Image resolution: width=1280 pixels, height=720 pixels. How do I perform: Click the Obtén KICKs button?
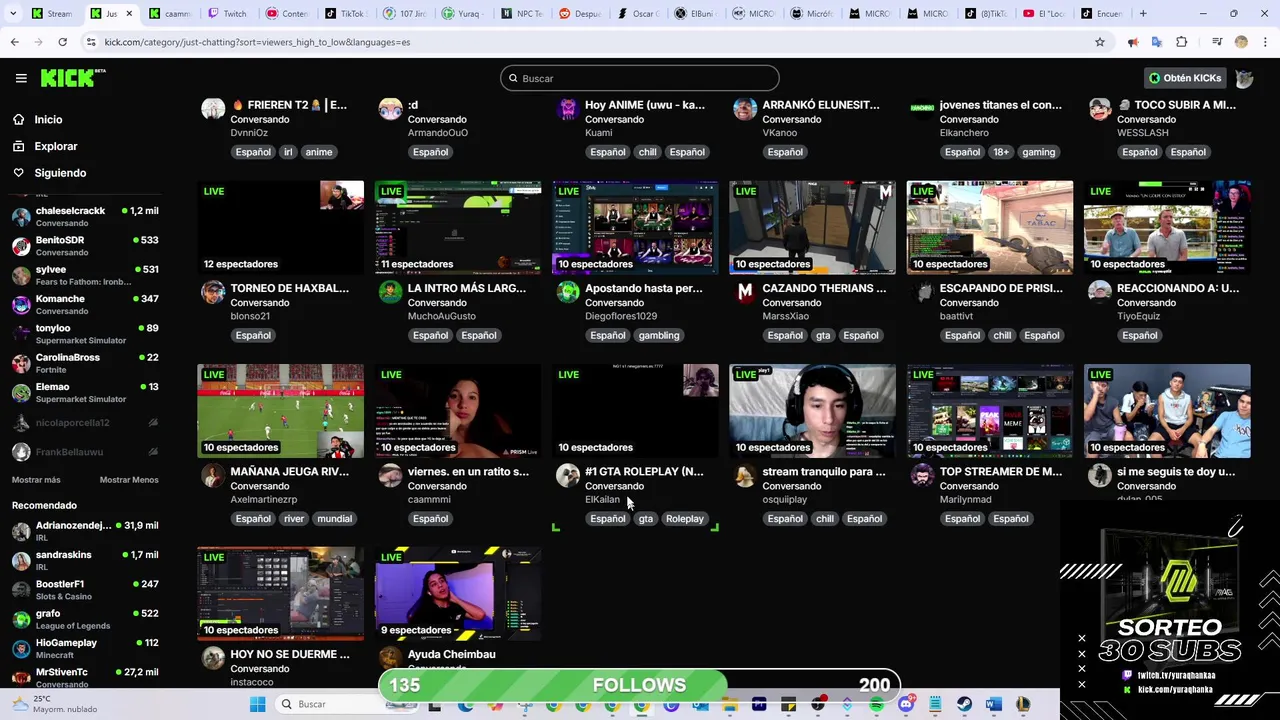[x=1184, y=78]
